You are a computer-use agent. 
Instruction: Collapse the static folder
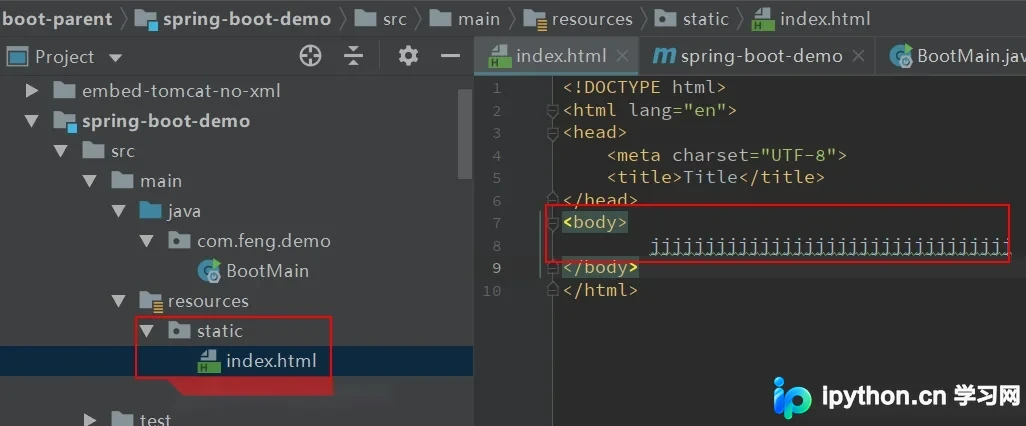click(x=147, y=331)
